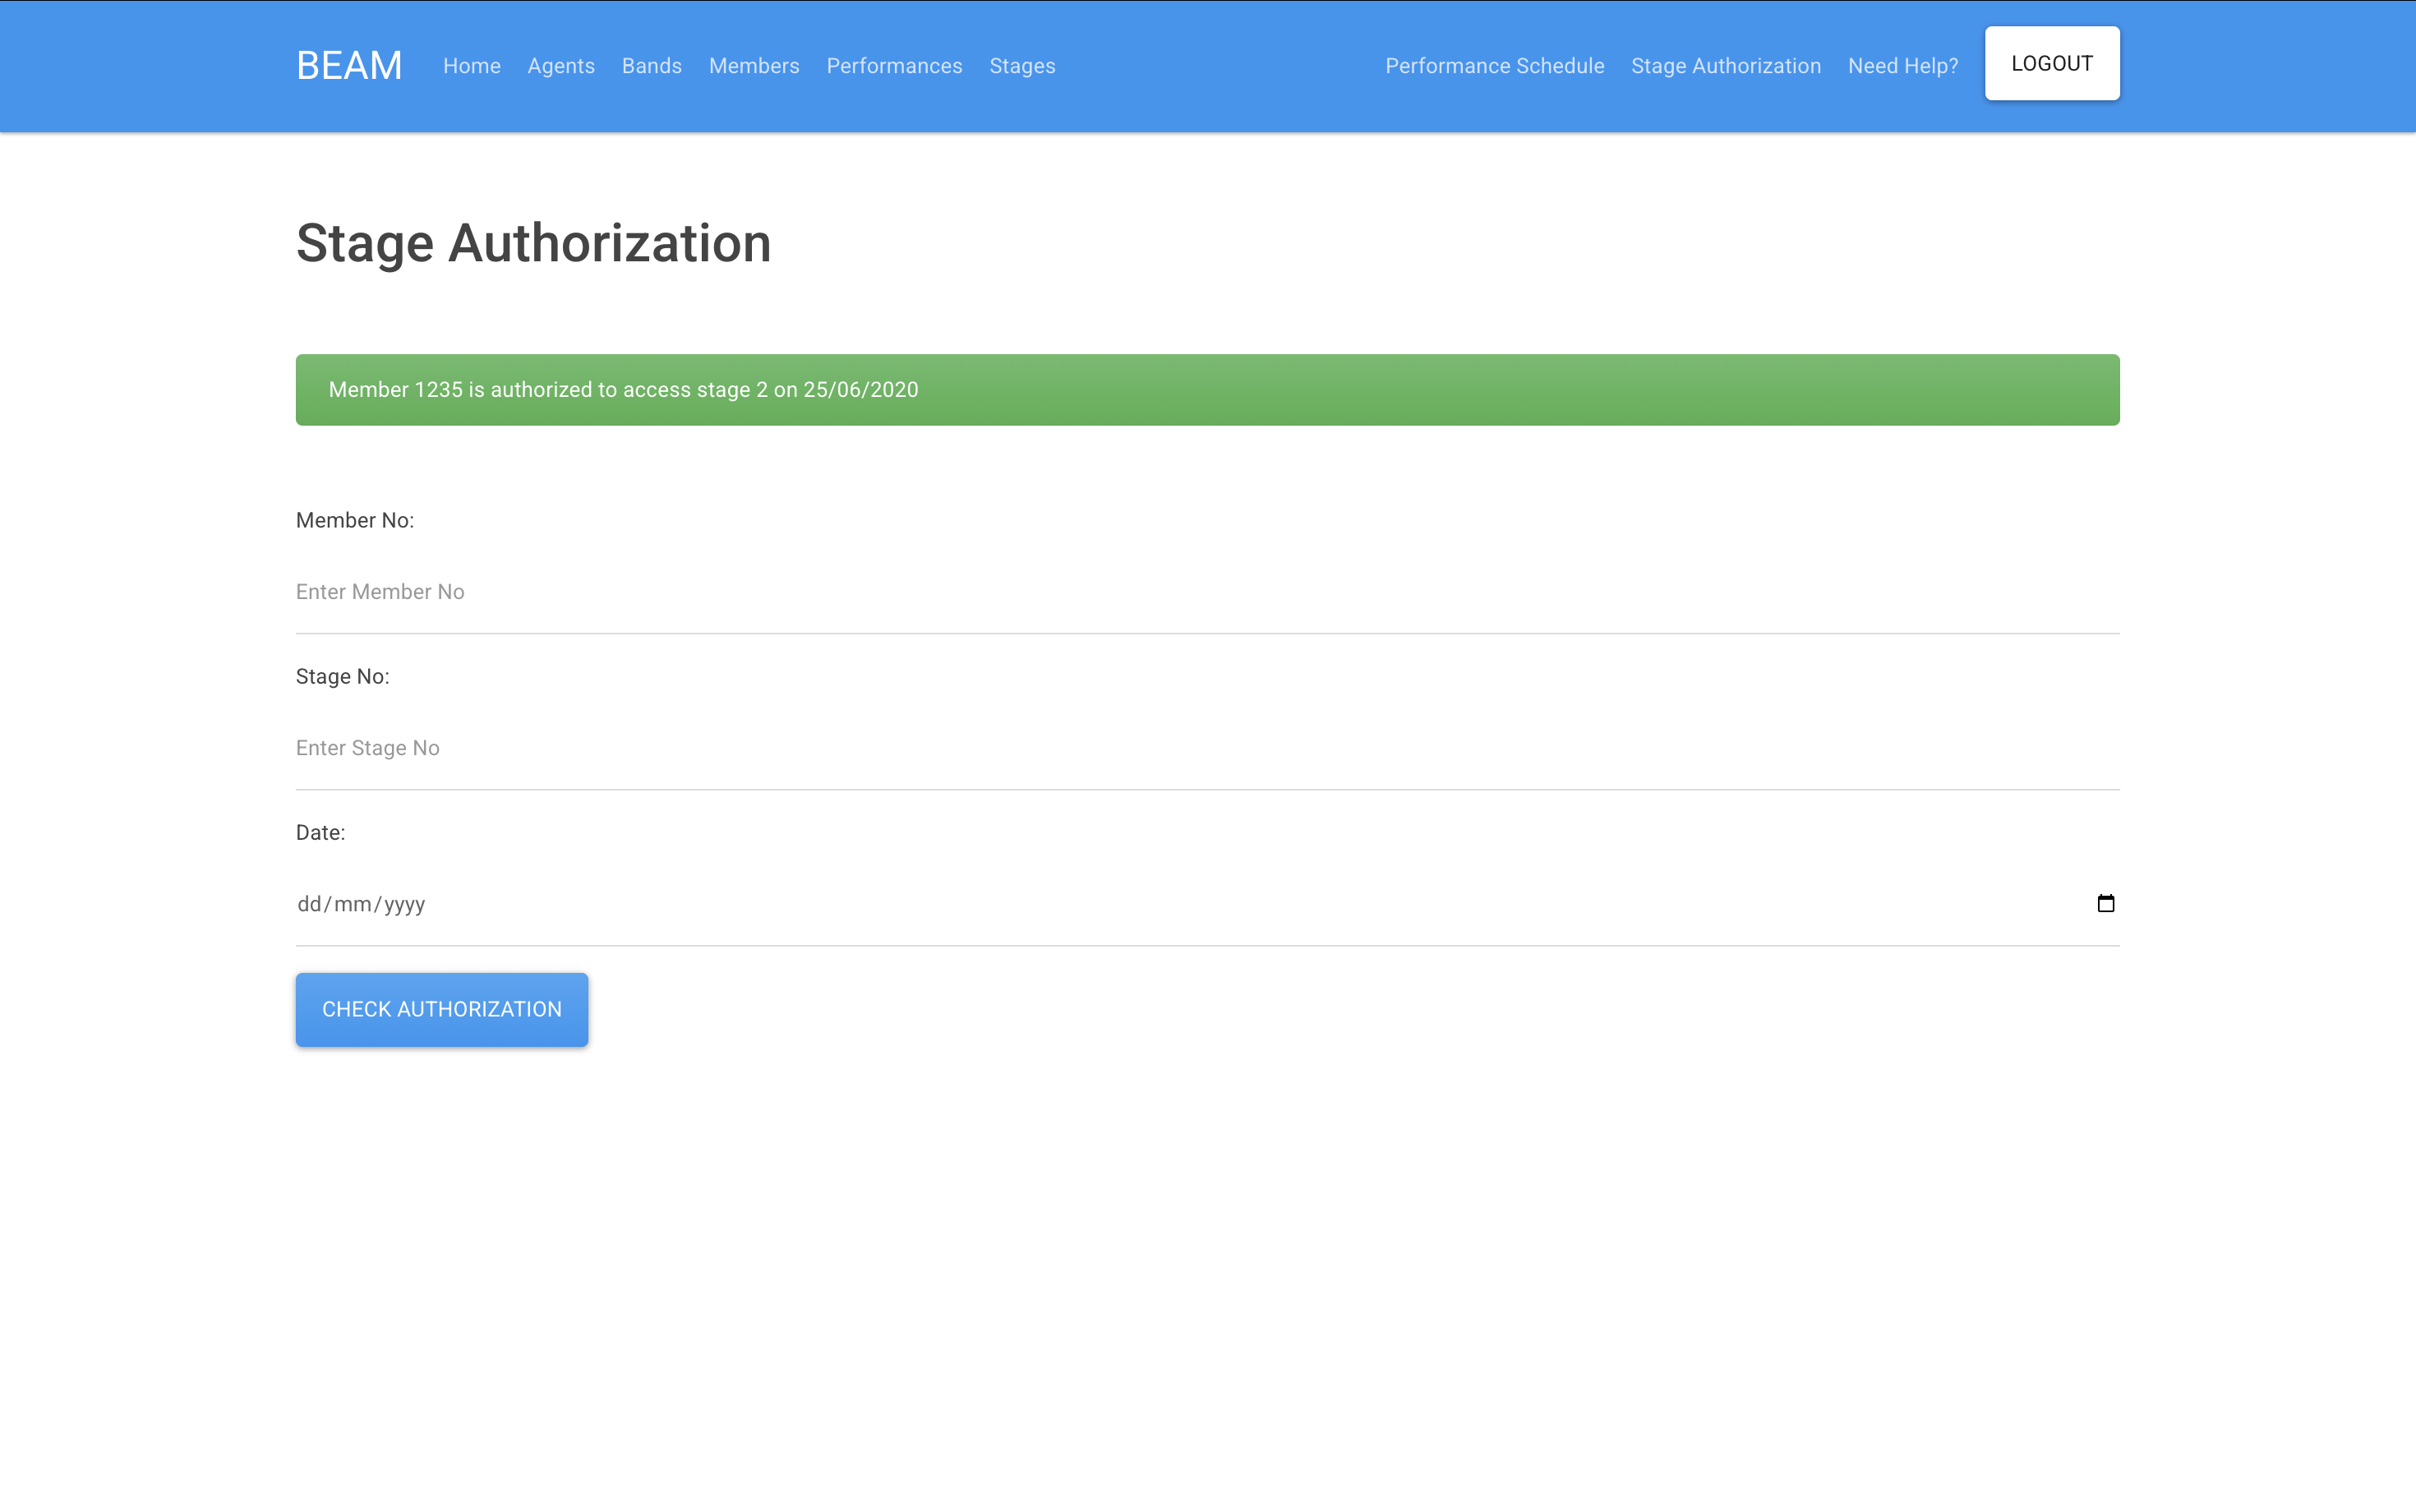
Task: Click the Stage No label
Action: (342, 676)
